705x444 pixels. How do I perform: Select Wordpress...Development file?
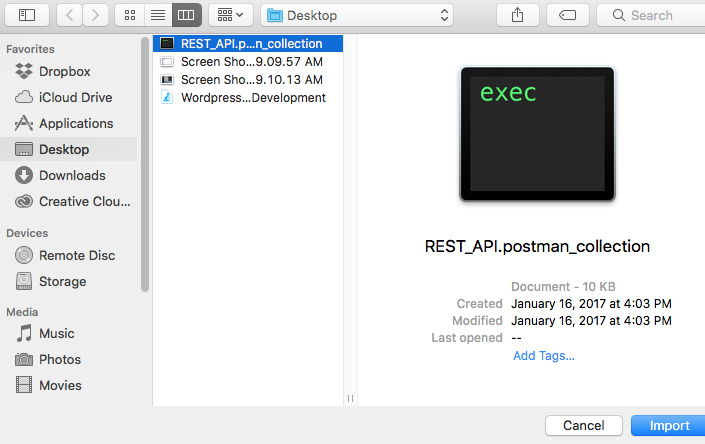248,98
